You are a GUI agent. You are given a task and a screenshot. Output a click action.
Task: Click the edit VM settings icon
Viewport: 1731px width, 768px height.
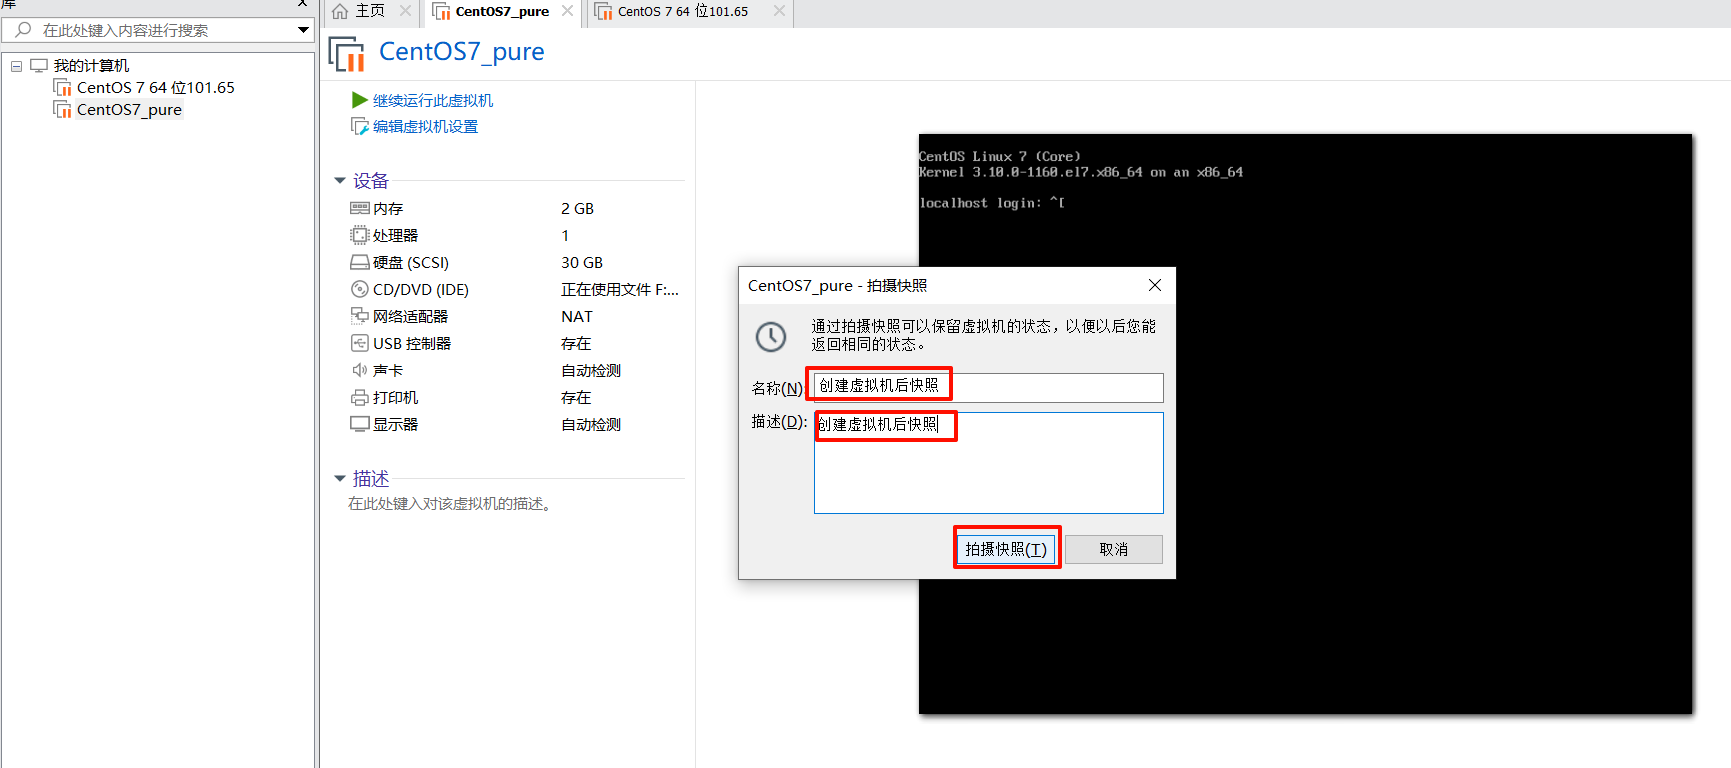(x=360, y=126)
